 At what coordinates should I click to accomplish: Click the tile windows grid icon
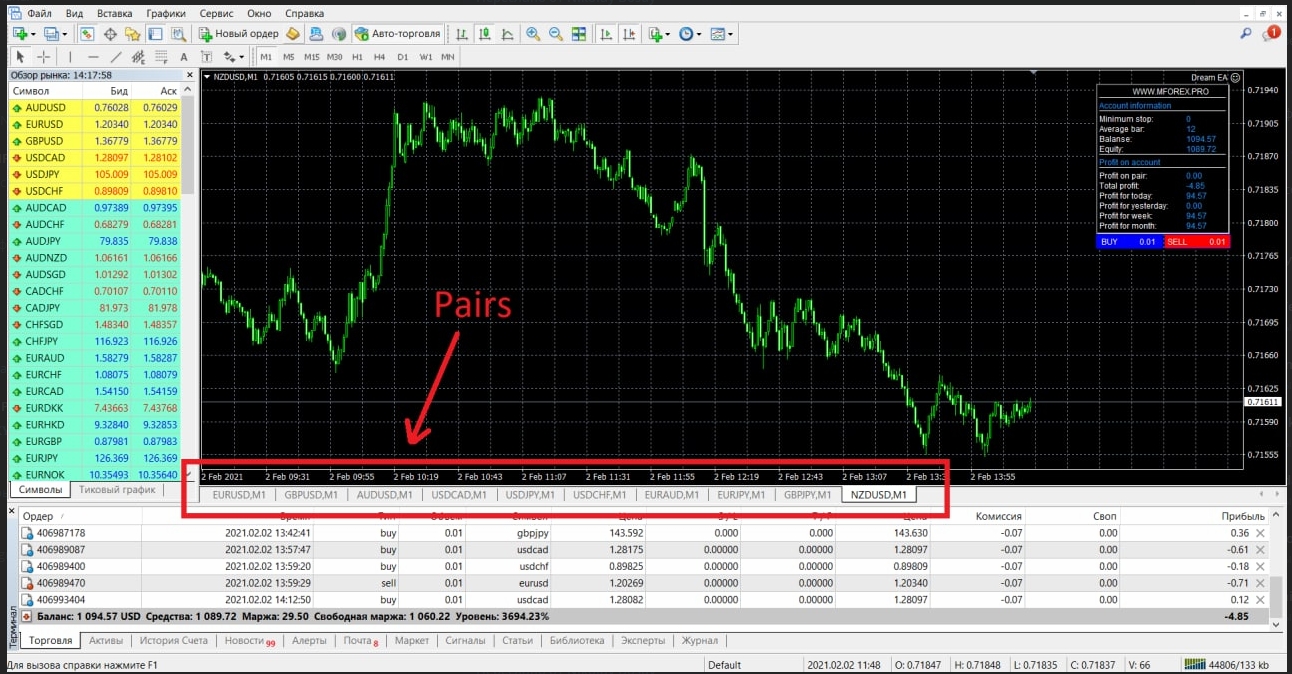click(x=578, y=34)
